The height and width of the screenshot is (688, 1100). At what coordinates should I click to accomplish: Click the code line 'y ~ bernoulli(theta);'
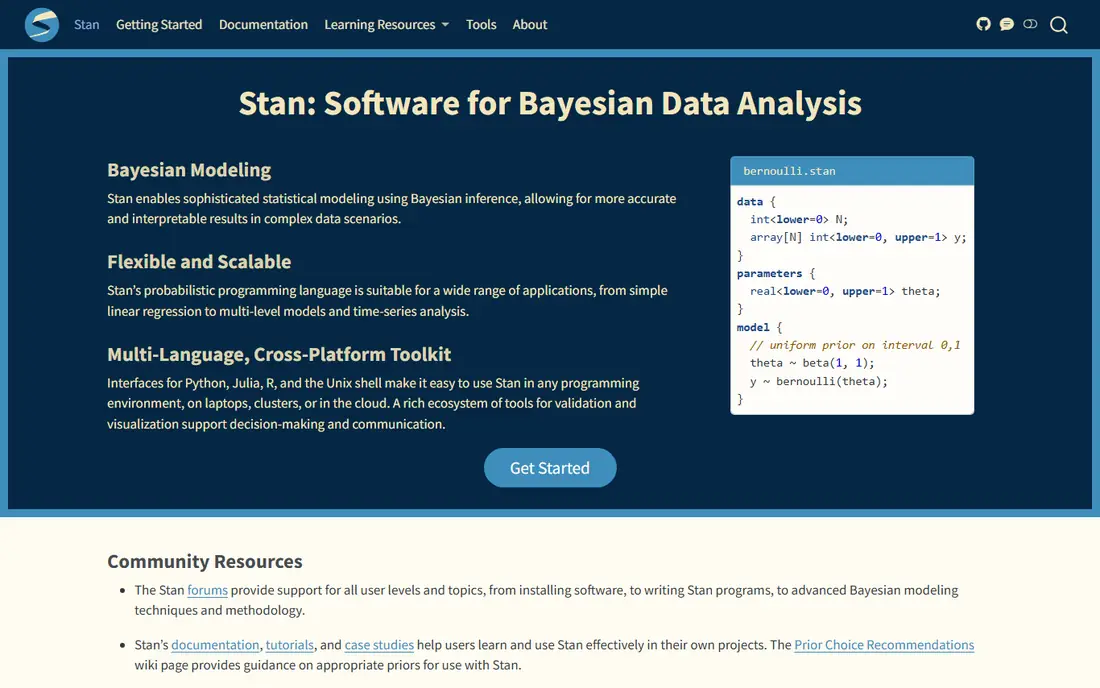click(819, 382)
